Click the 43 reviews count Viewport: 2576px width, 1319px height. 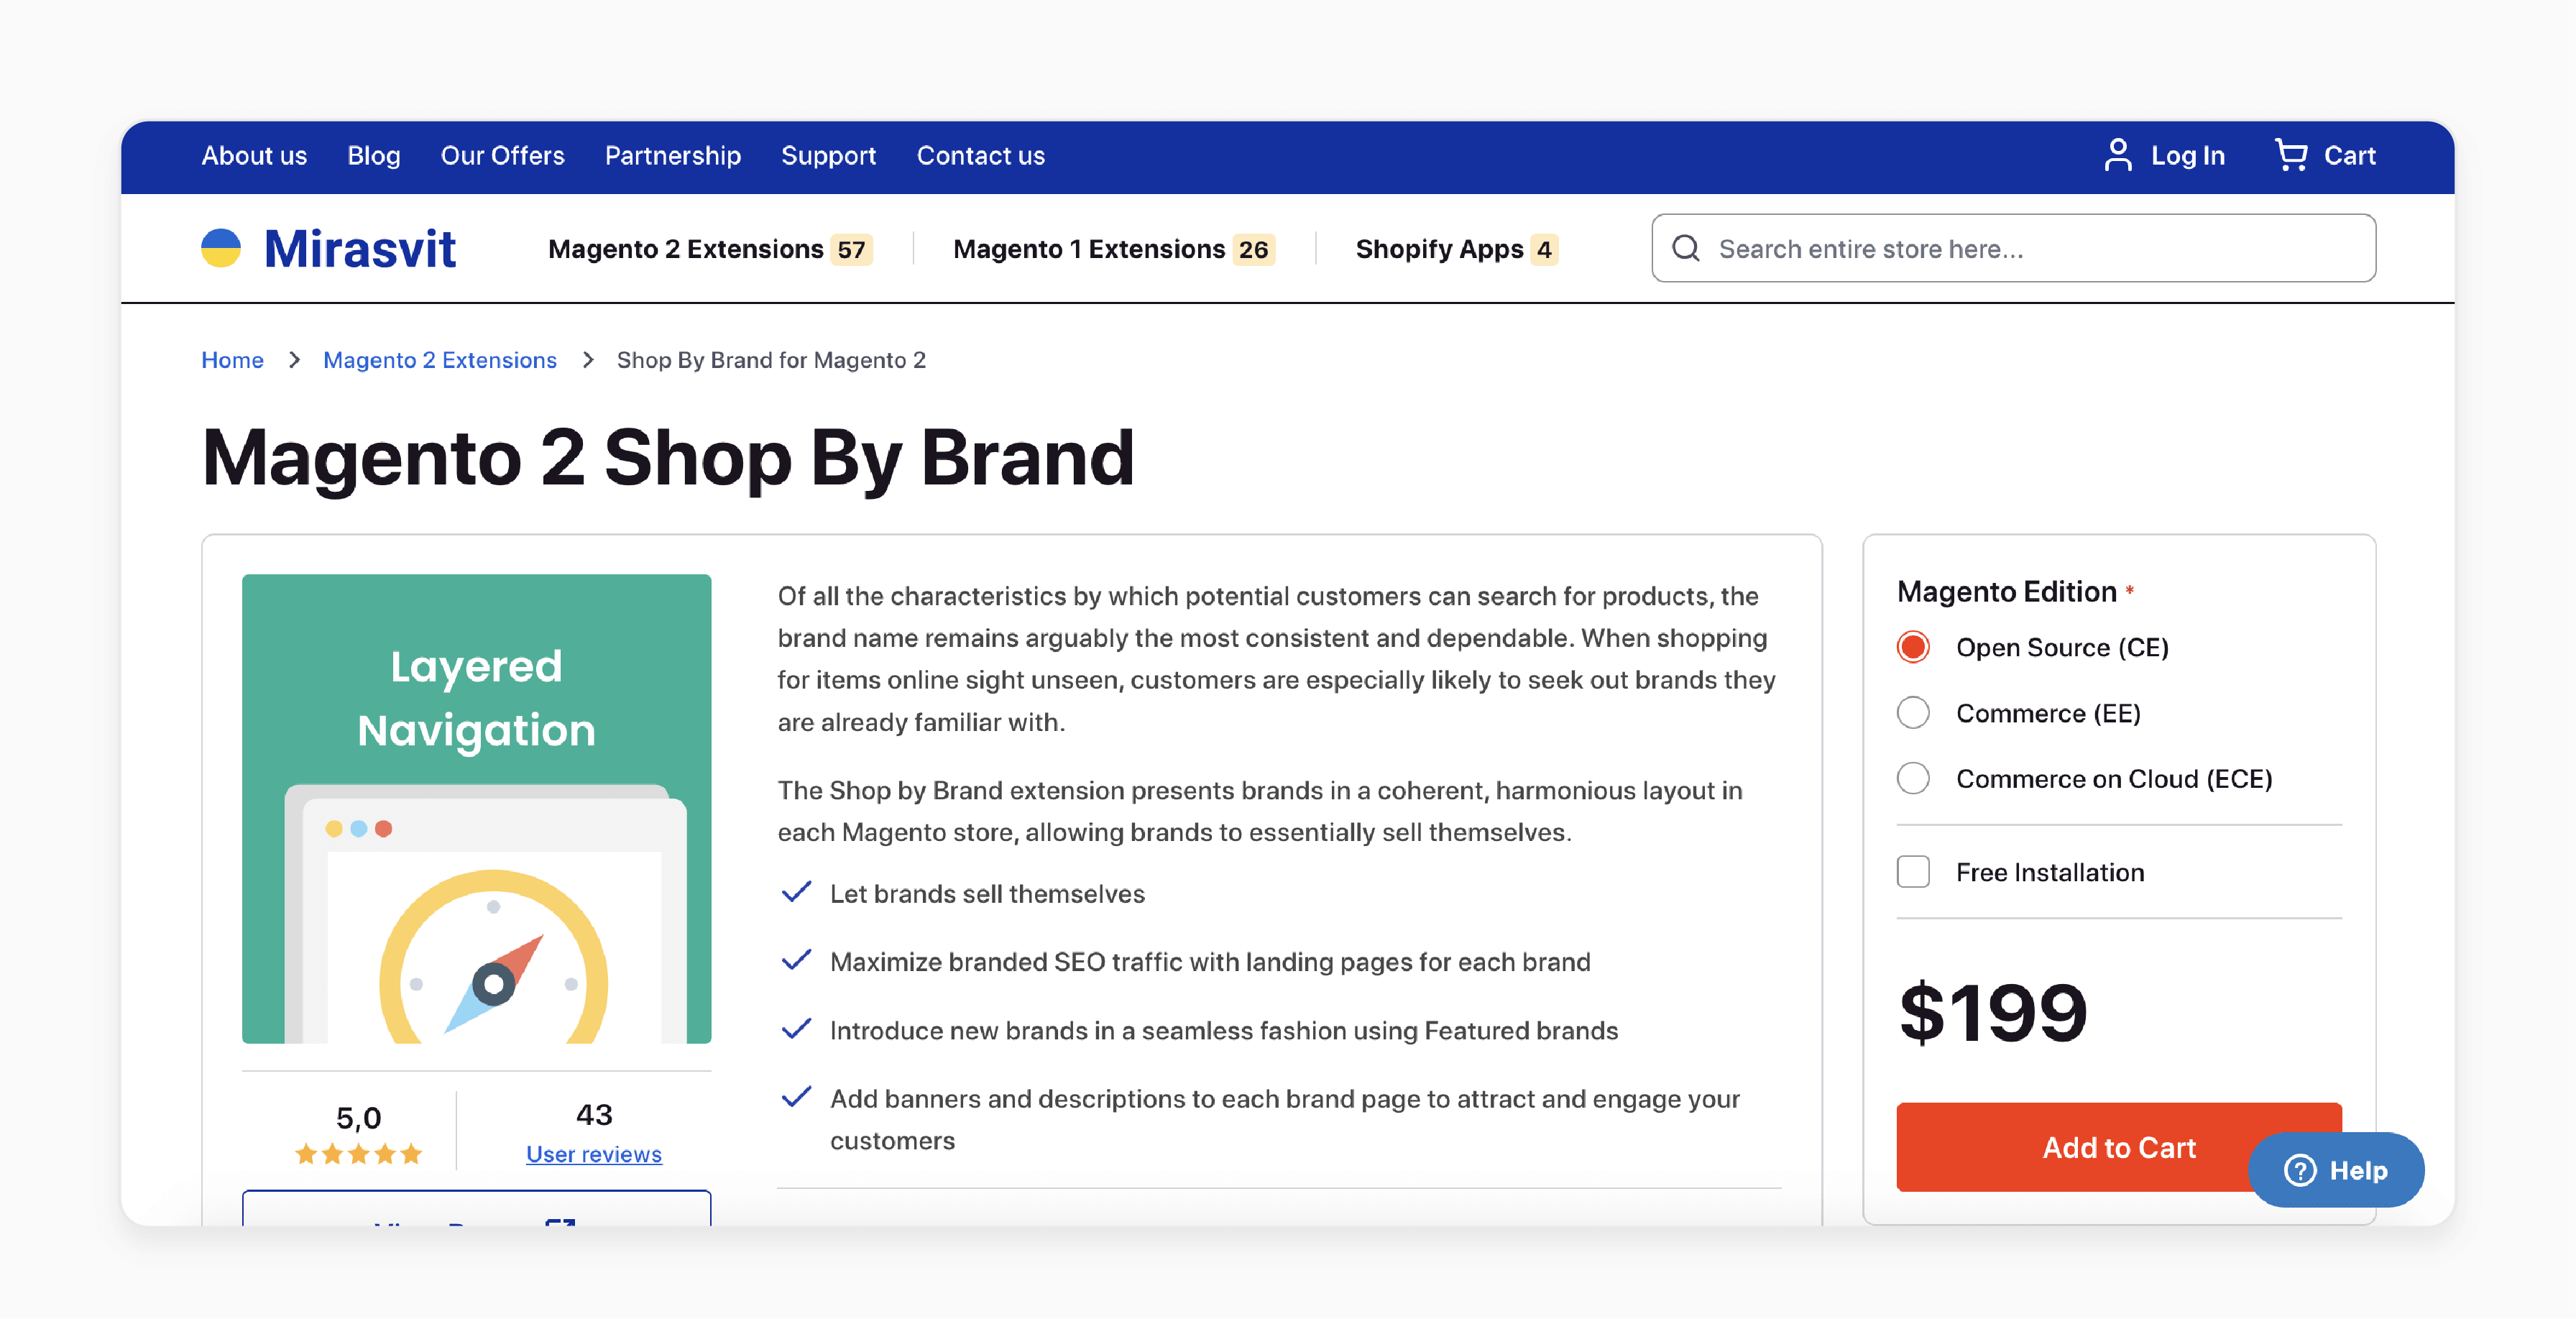pos(593,1115)
